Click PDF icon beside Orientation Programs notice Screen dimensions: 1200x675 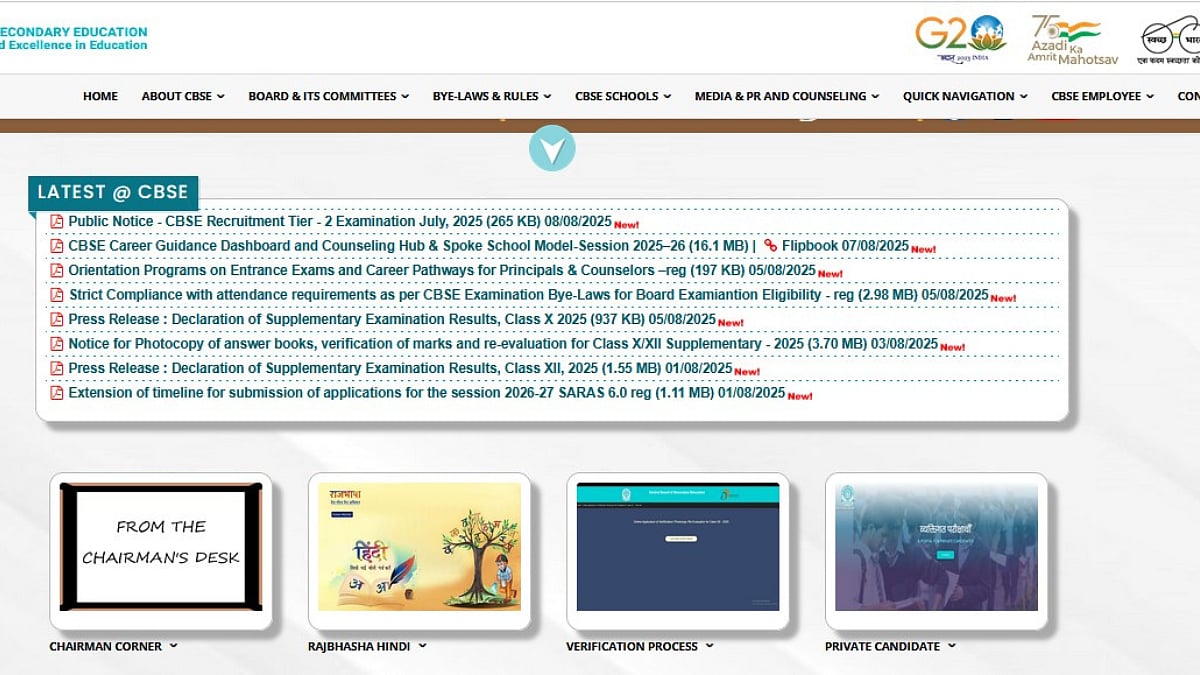[57, 270]
